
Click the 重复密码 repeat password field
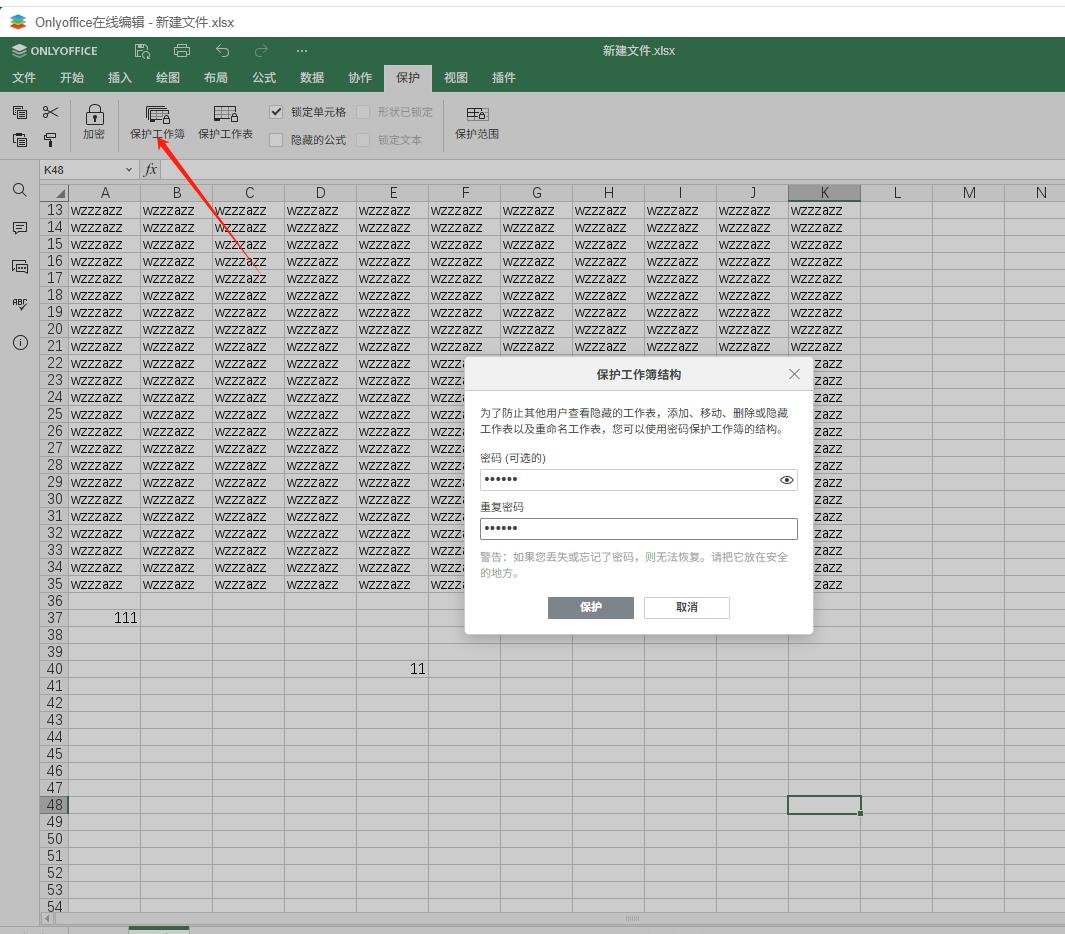(638, 529)
